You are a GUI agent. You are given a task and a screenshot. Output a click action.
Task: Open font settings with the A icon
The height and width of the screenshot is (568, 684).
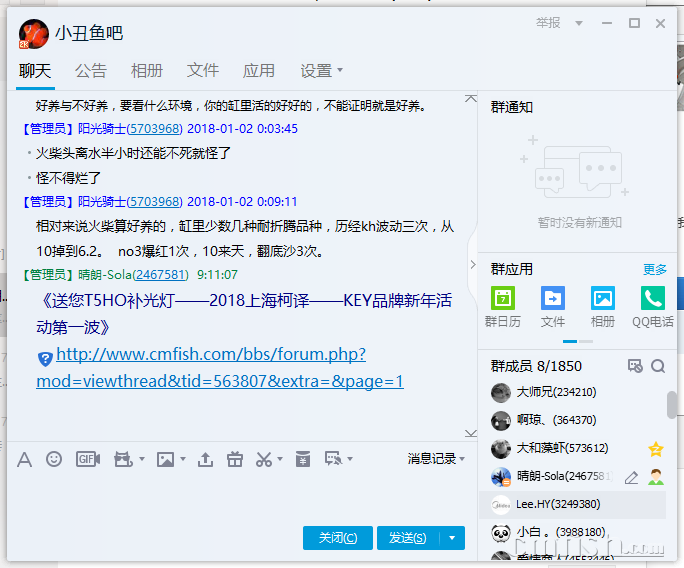(24, 459)
